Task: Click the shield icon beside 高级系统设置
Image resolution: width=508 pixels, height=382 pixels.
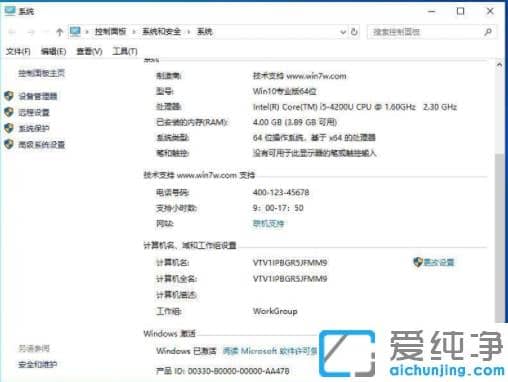Action: pyautogui.click(x=9, y=144)
